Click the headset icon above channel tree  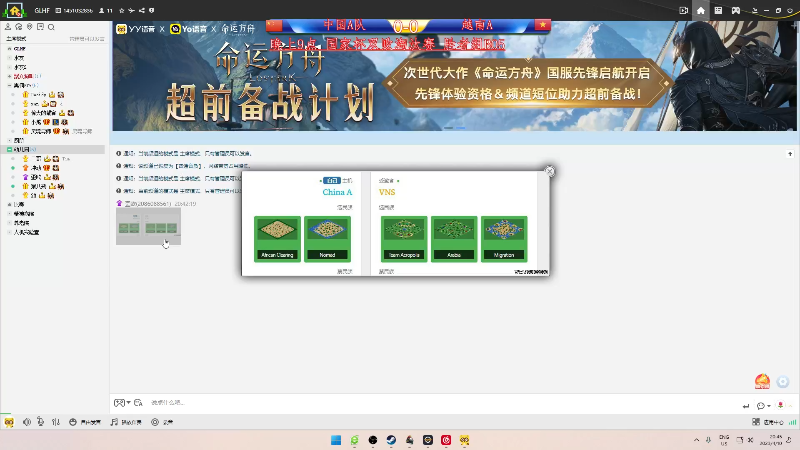[19, 27]
